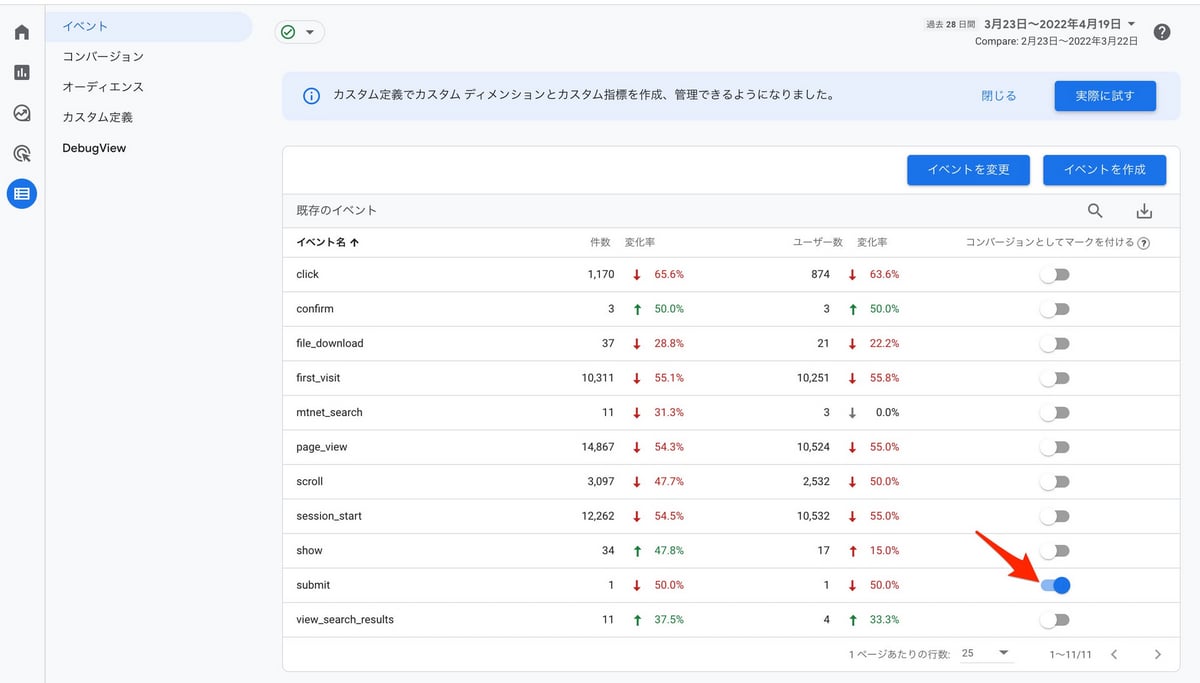Screen dimensions: 1200x683
Task: Click the show event name
Action: (310, 550)
